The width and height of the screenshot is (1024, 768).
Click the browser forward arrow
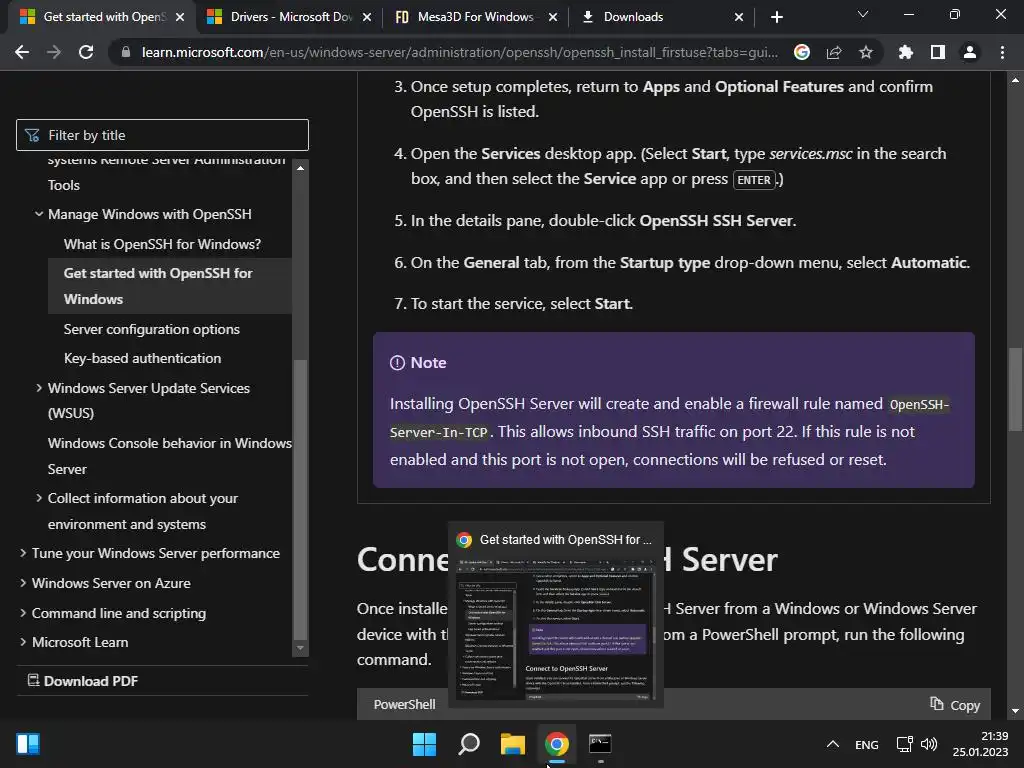click(x=54, y=52)
